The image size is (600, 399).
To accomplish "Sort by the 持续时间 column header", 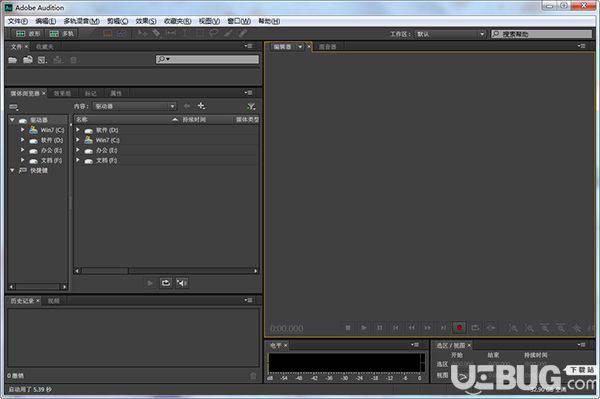I will tap(194, 120).
